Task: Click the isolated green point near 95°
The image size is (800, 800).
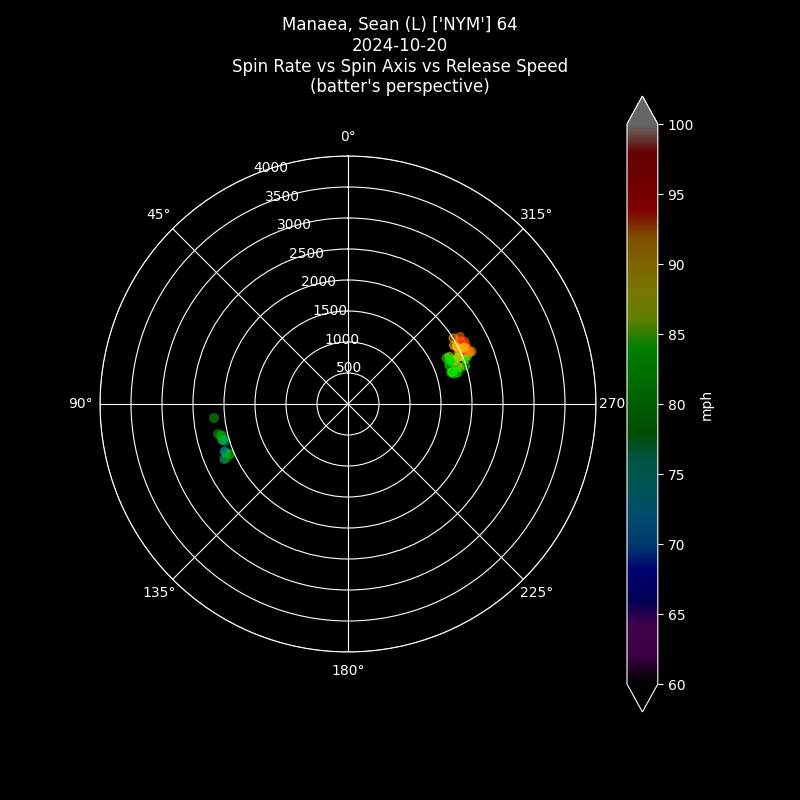Action: pyautogui.click(x=214, y=418)
